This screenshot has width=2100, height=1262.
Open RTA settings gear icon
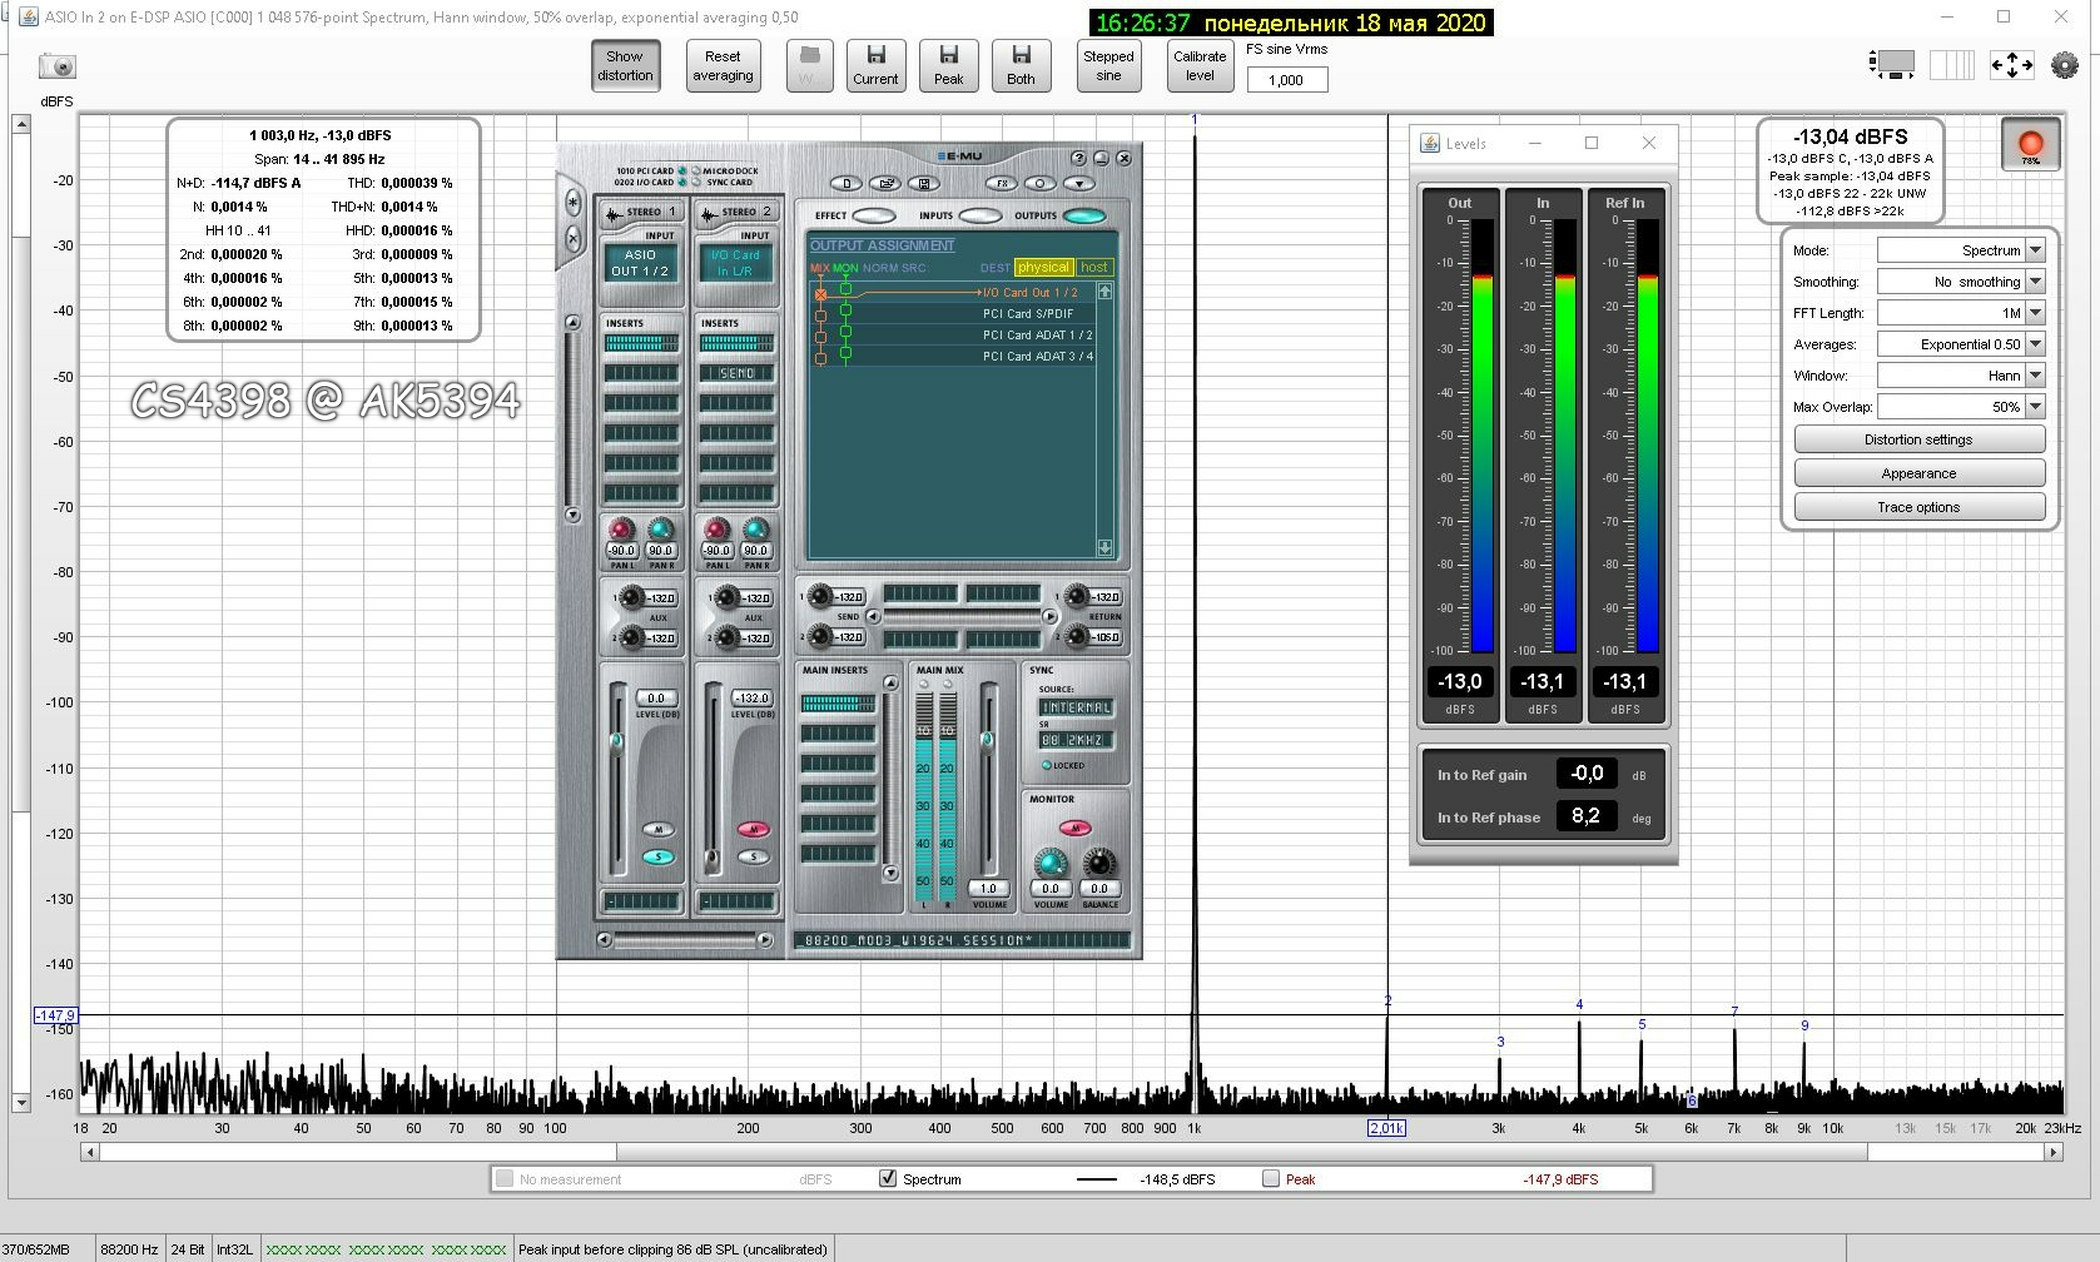(2064, 66)
